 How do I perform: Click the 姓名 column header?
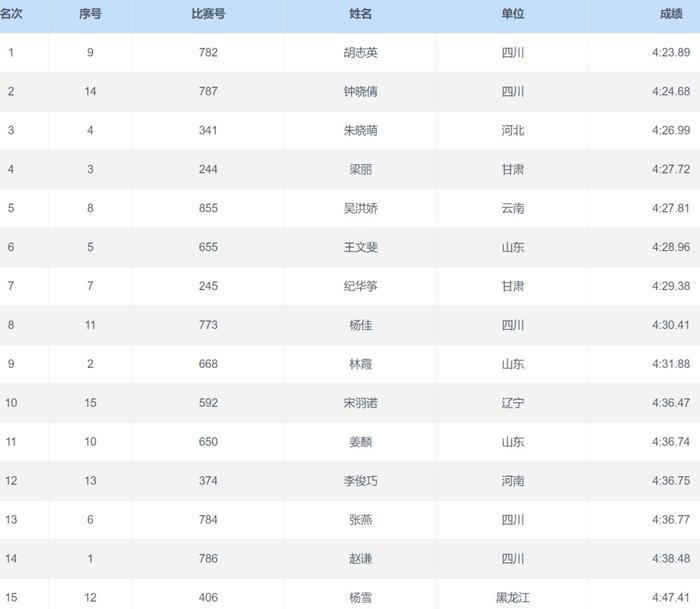pos(360,14)
